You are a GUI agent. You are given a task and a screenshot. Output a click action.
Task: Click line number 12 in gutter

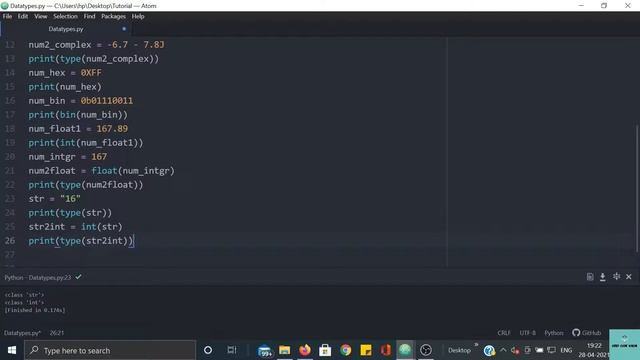pyautogui.click(x=10, y=45)
